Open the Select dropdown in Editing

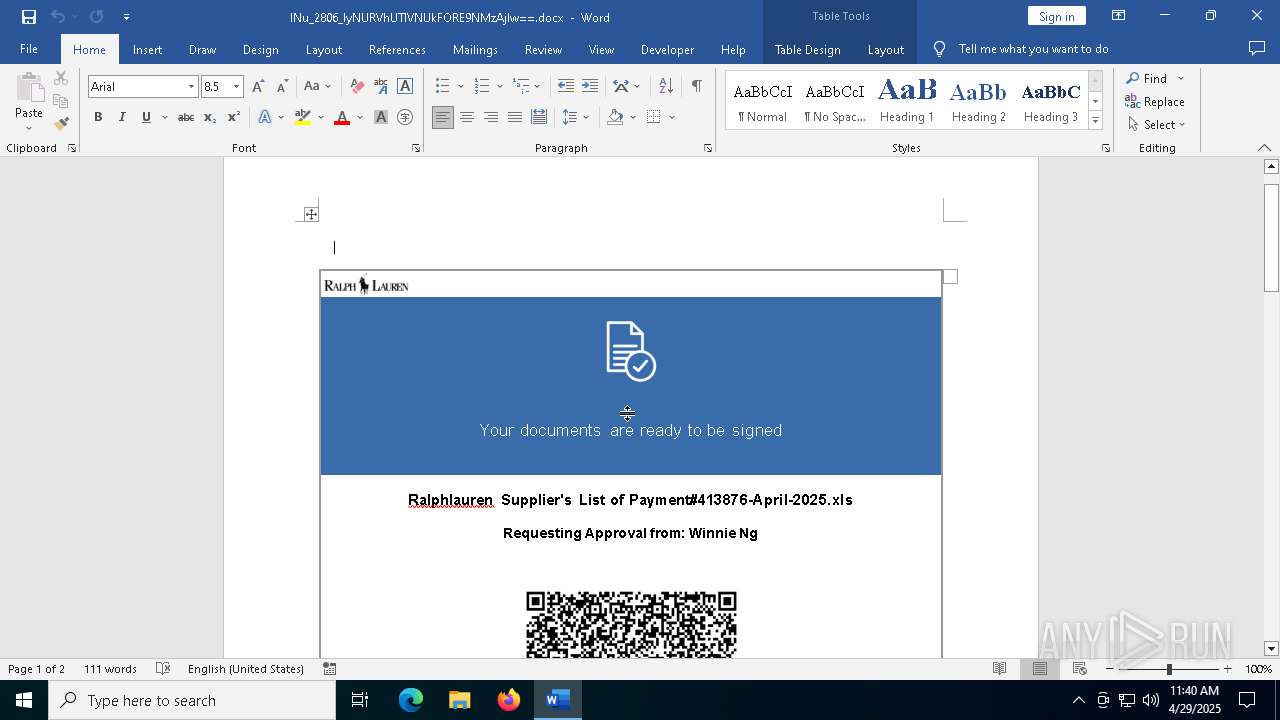1156,125
